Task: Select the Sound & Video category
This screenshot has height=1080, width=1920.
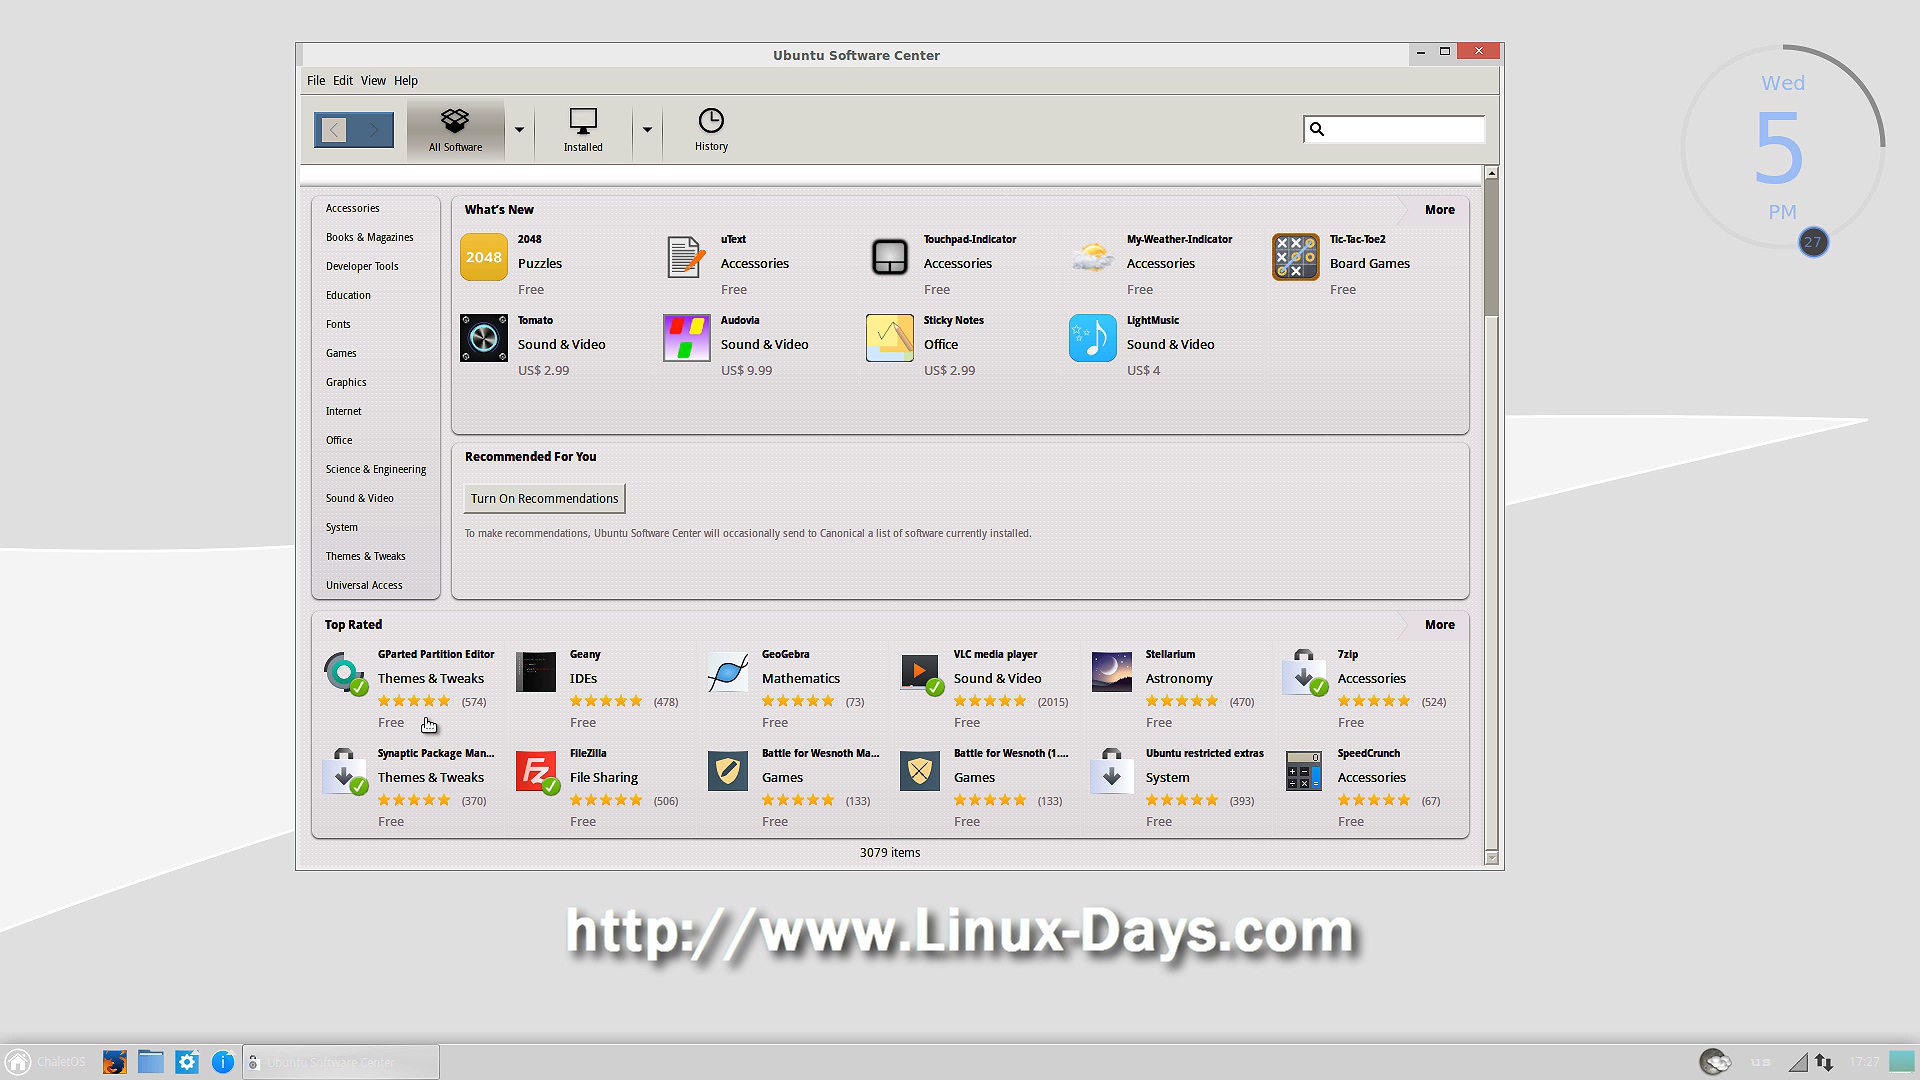Action: coord(360,498)
